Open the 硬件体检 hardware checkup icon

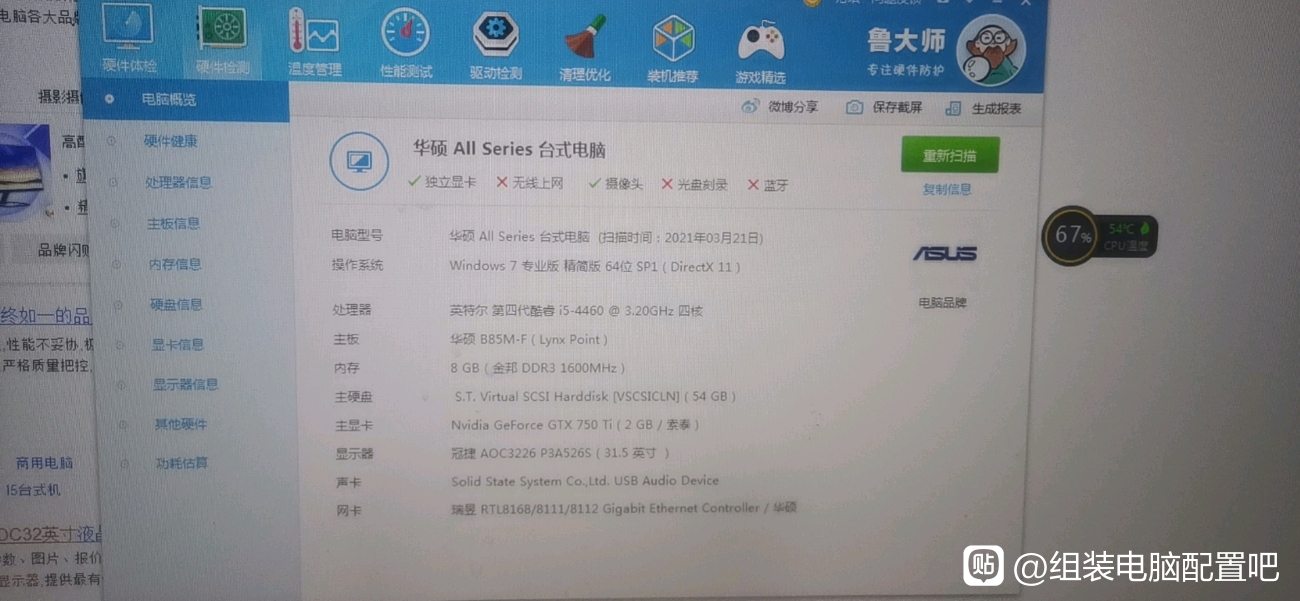tap(129, 39)
